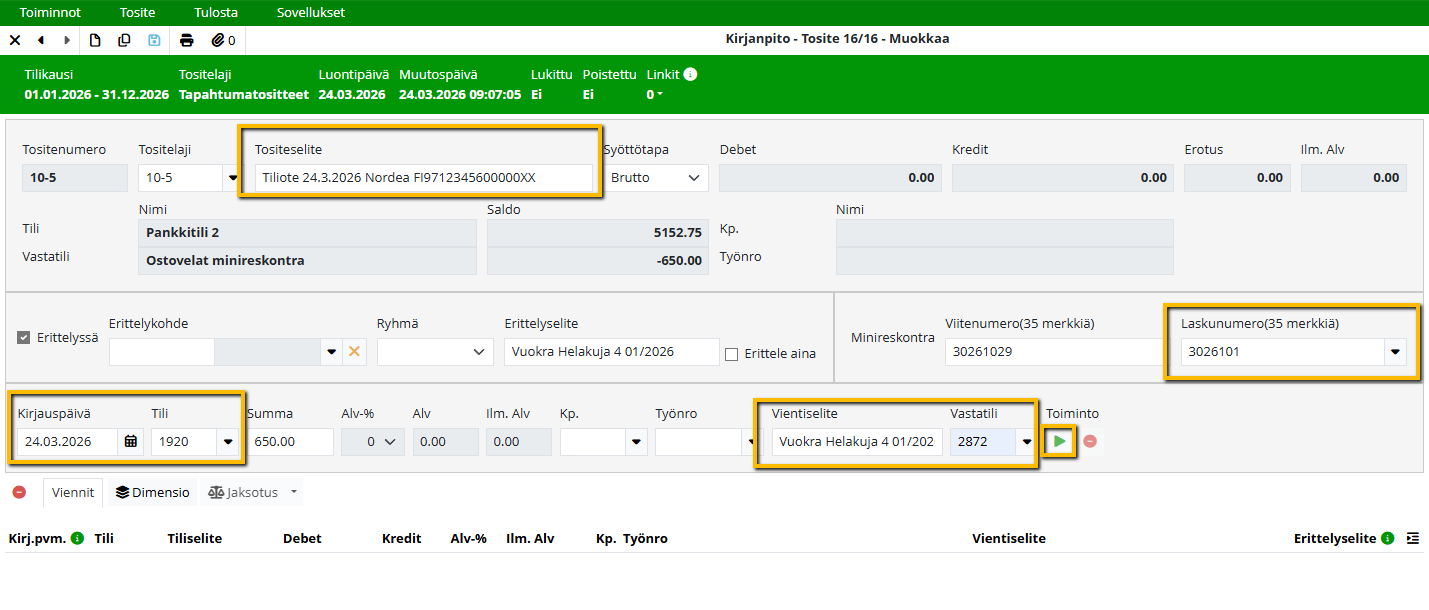
Task: Switch to the Dimensio tab
Action: [152, 492]
